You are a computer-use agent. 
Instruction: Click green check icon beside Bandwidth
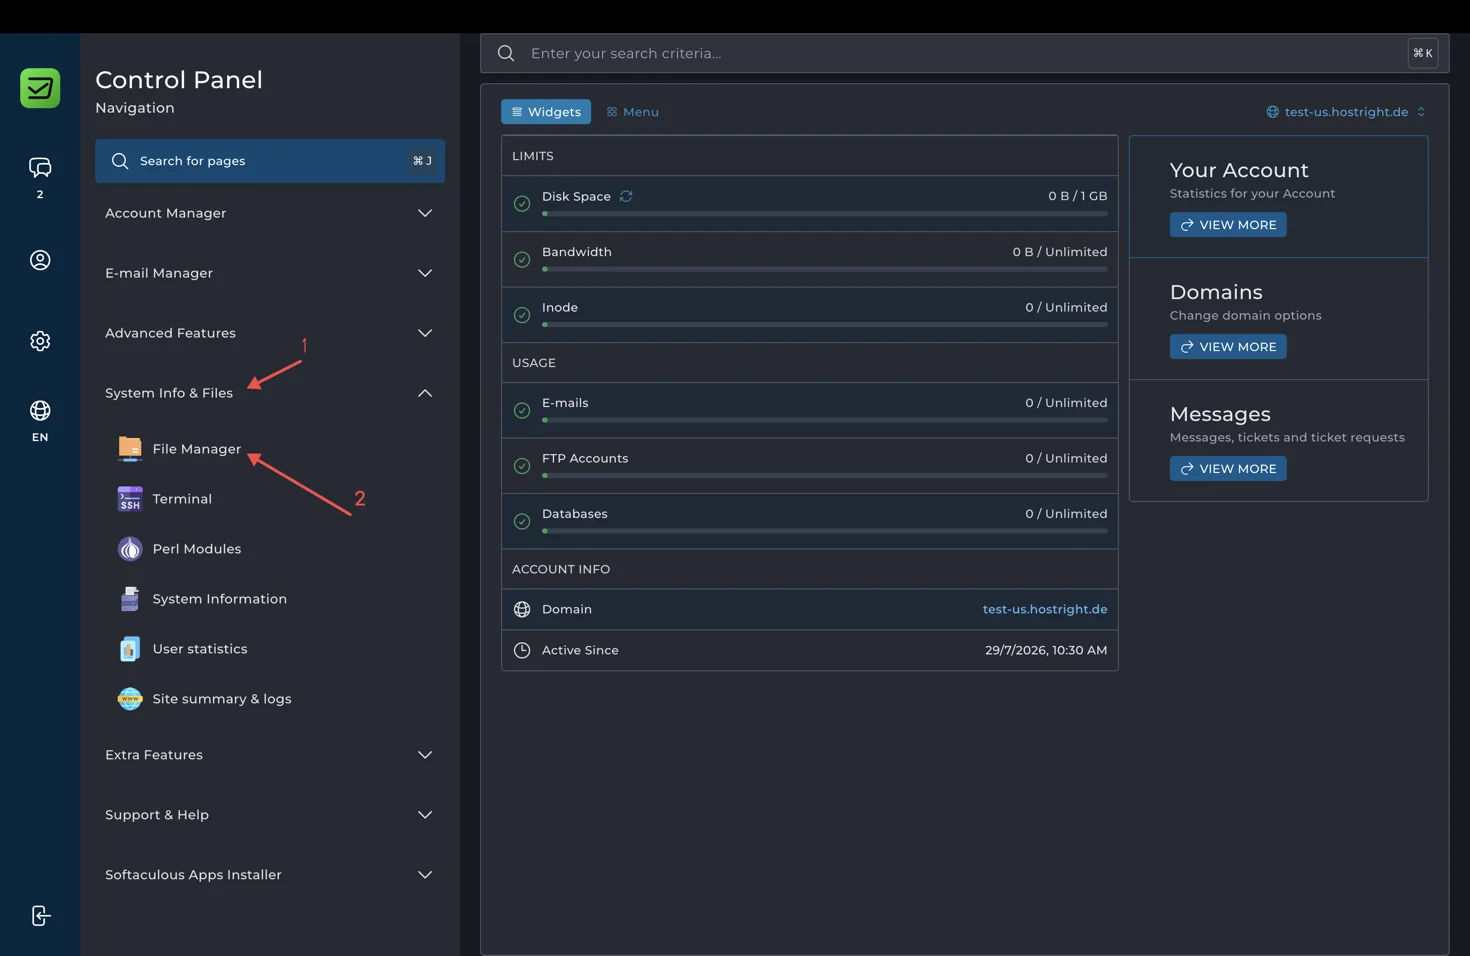522,260
